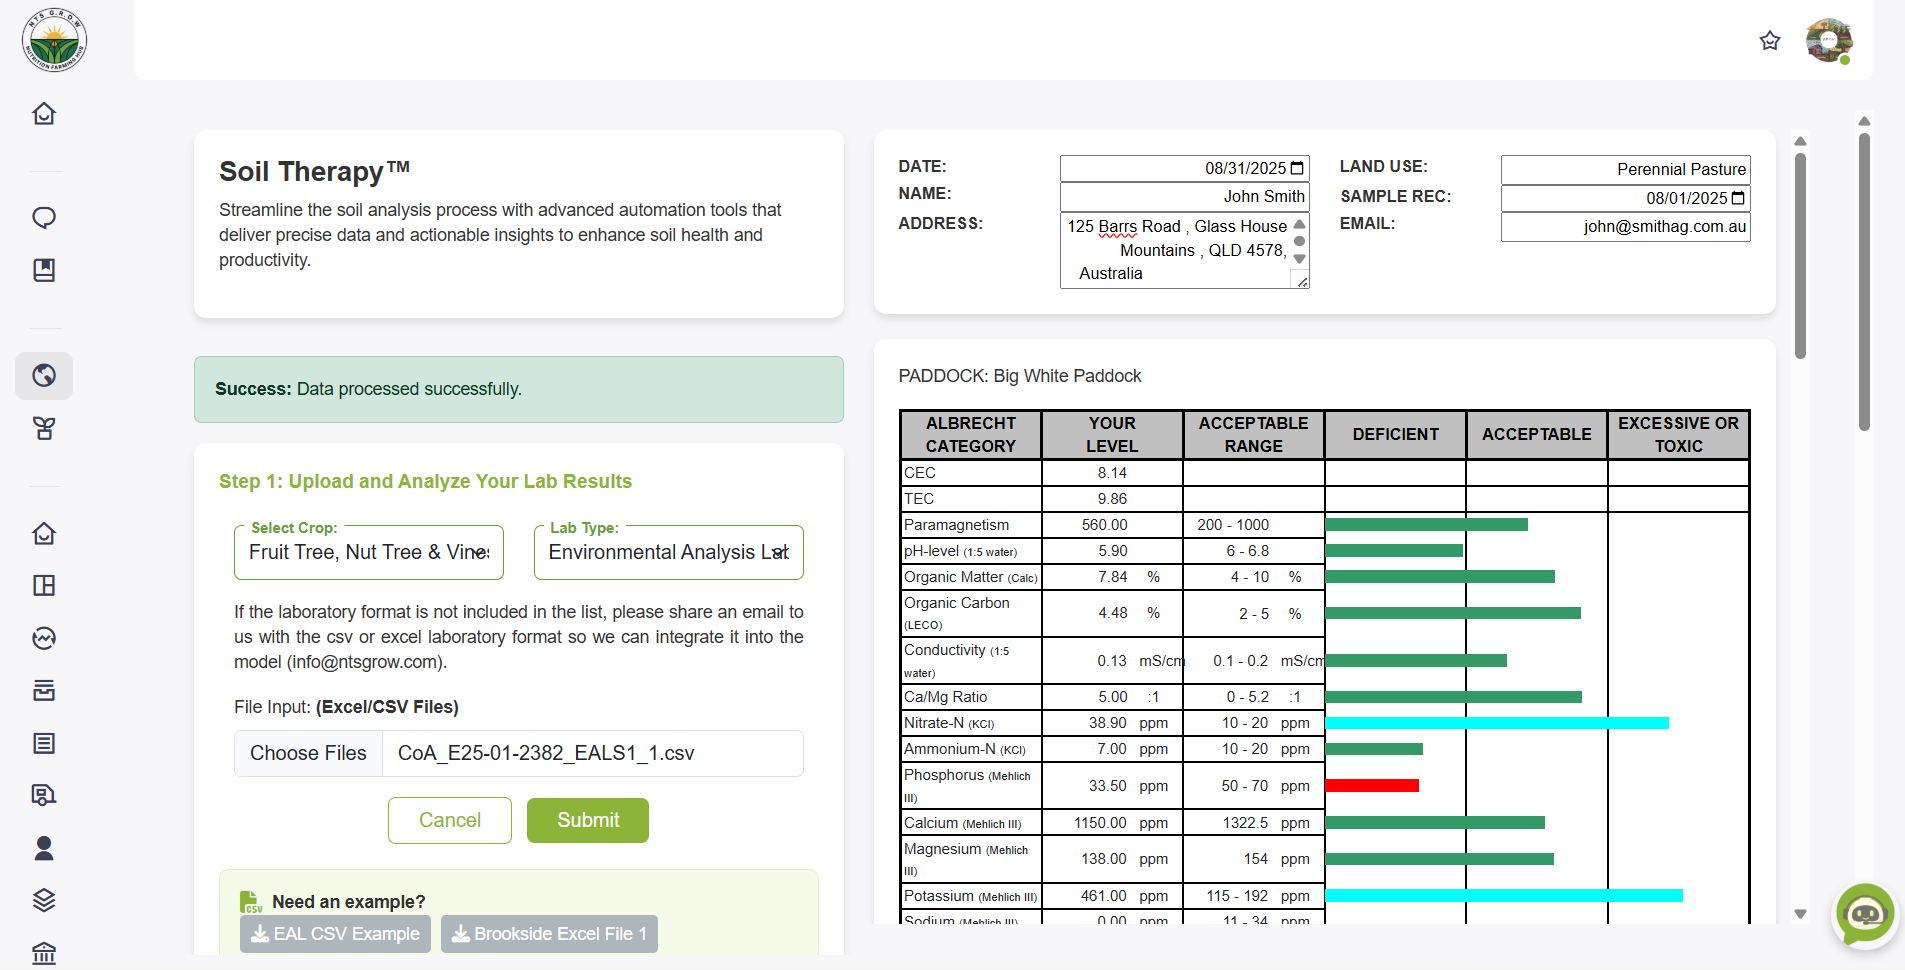This screenshot has height=970, width=1905.
Task: Click into the EMAIL input field
Action: (1625, 227)
